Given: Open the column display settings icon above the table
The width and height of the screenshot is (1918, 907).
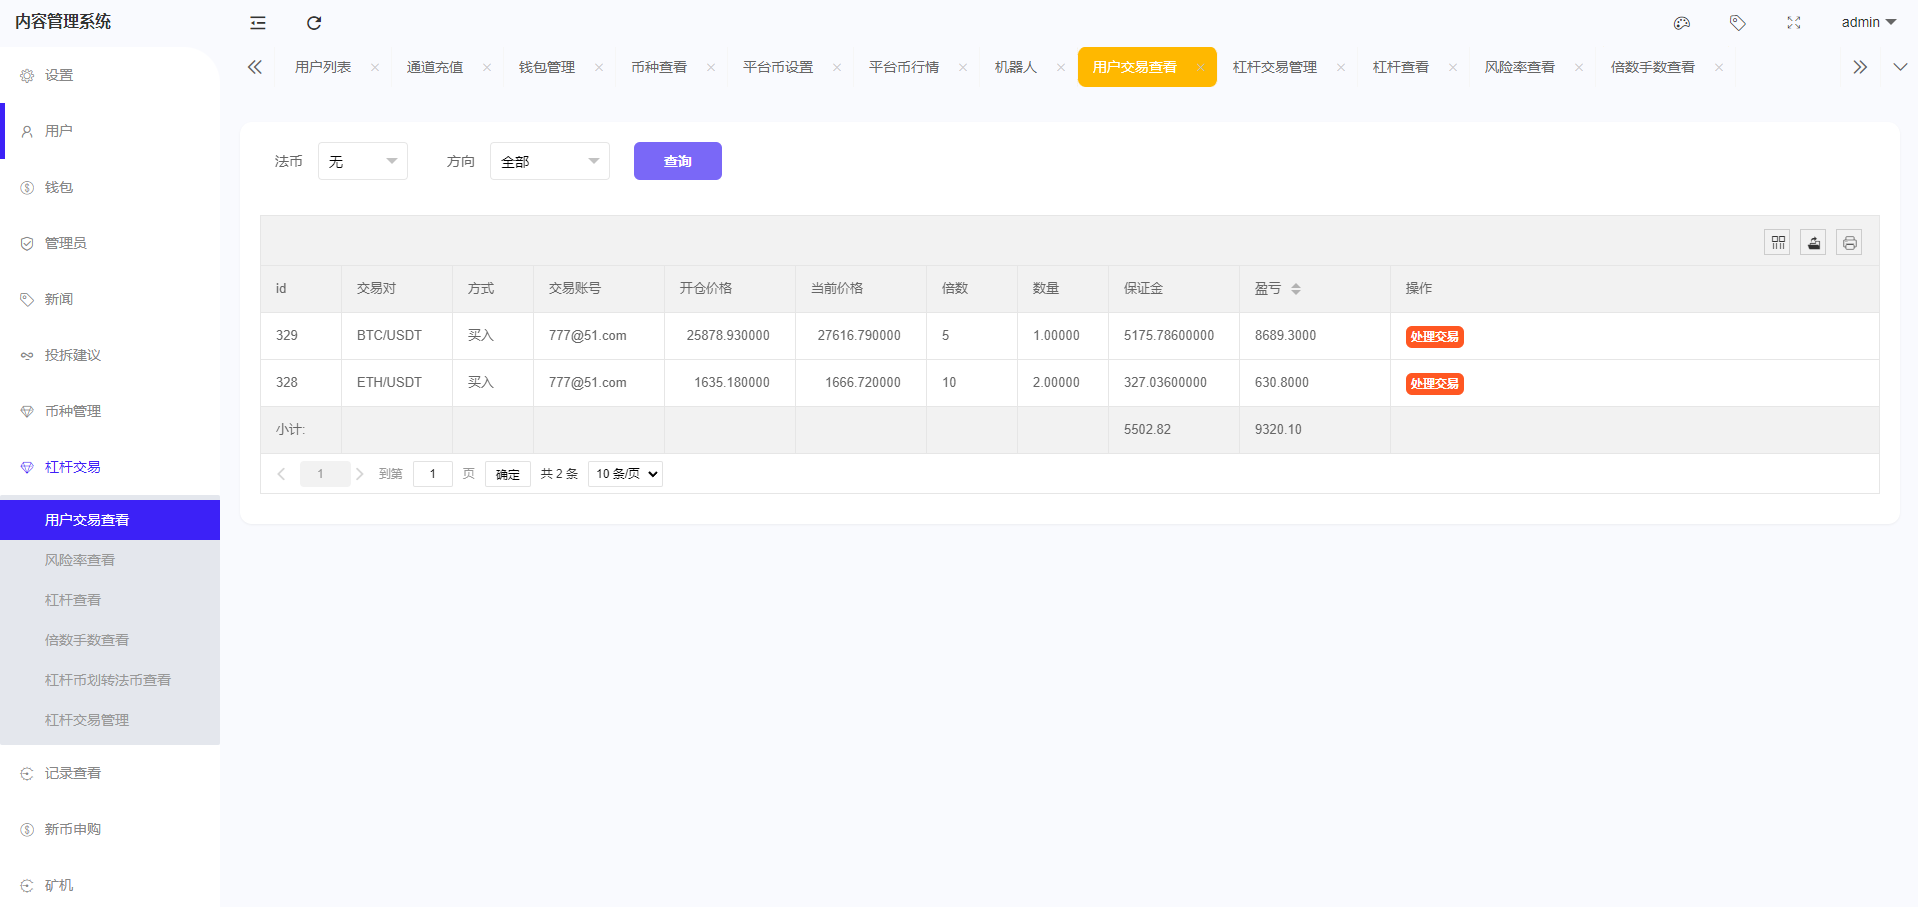Looking at the screenshot, I should pyautogui.click(x=1777, y=242).
